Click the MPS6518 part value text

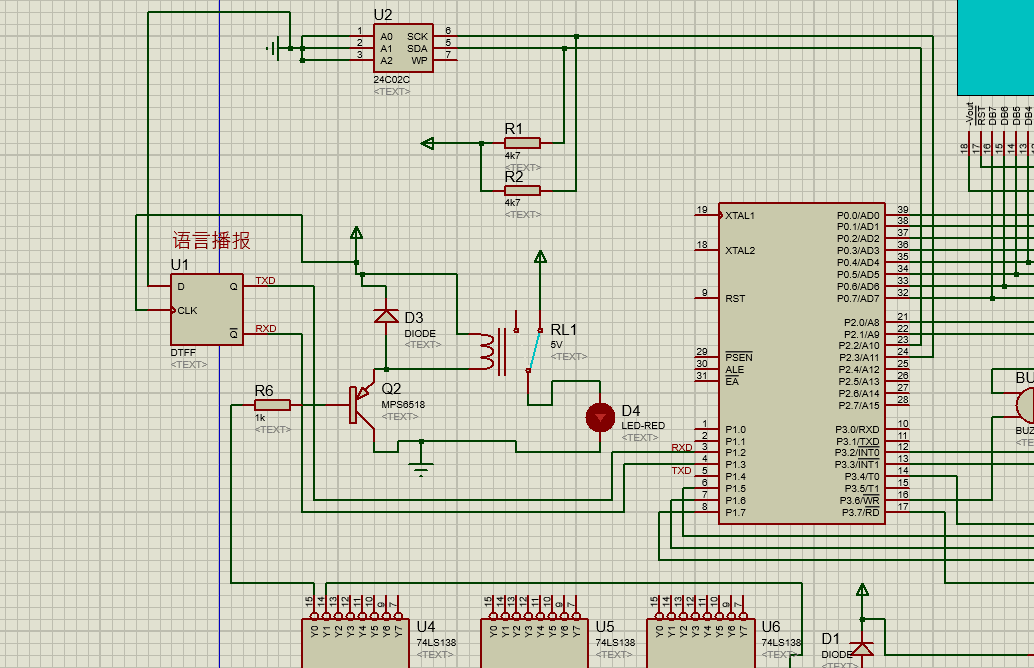coord(403,404)
